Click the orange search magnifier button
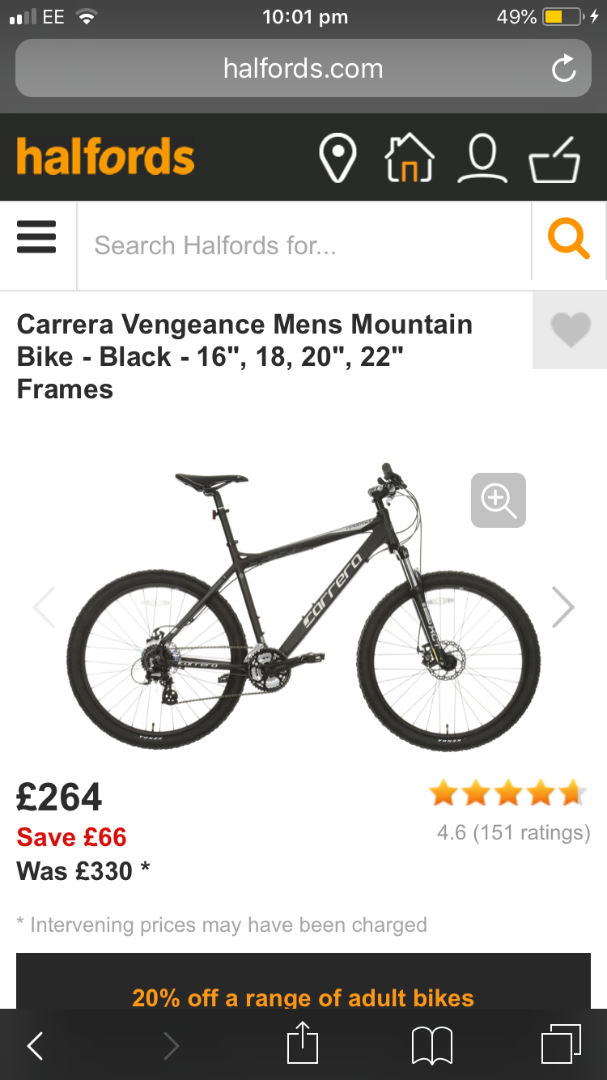The image size is (607, 1080). tap(569, 239)
